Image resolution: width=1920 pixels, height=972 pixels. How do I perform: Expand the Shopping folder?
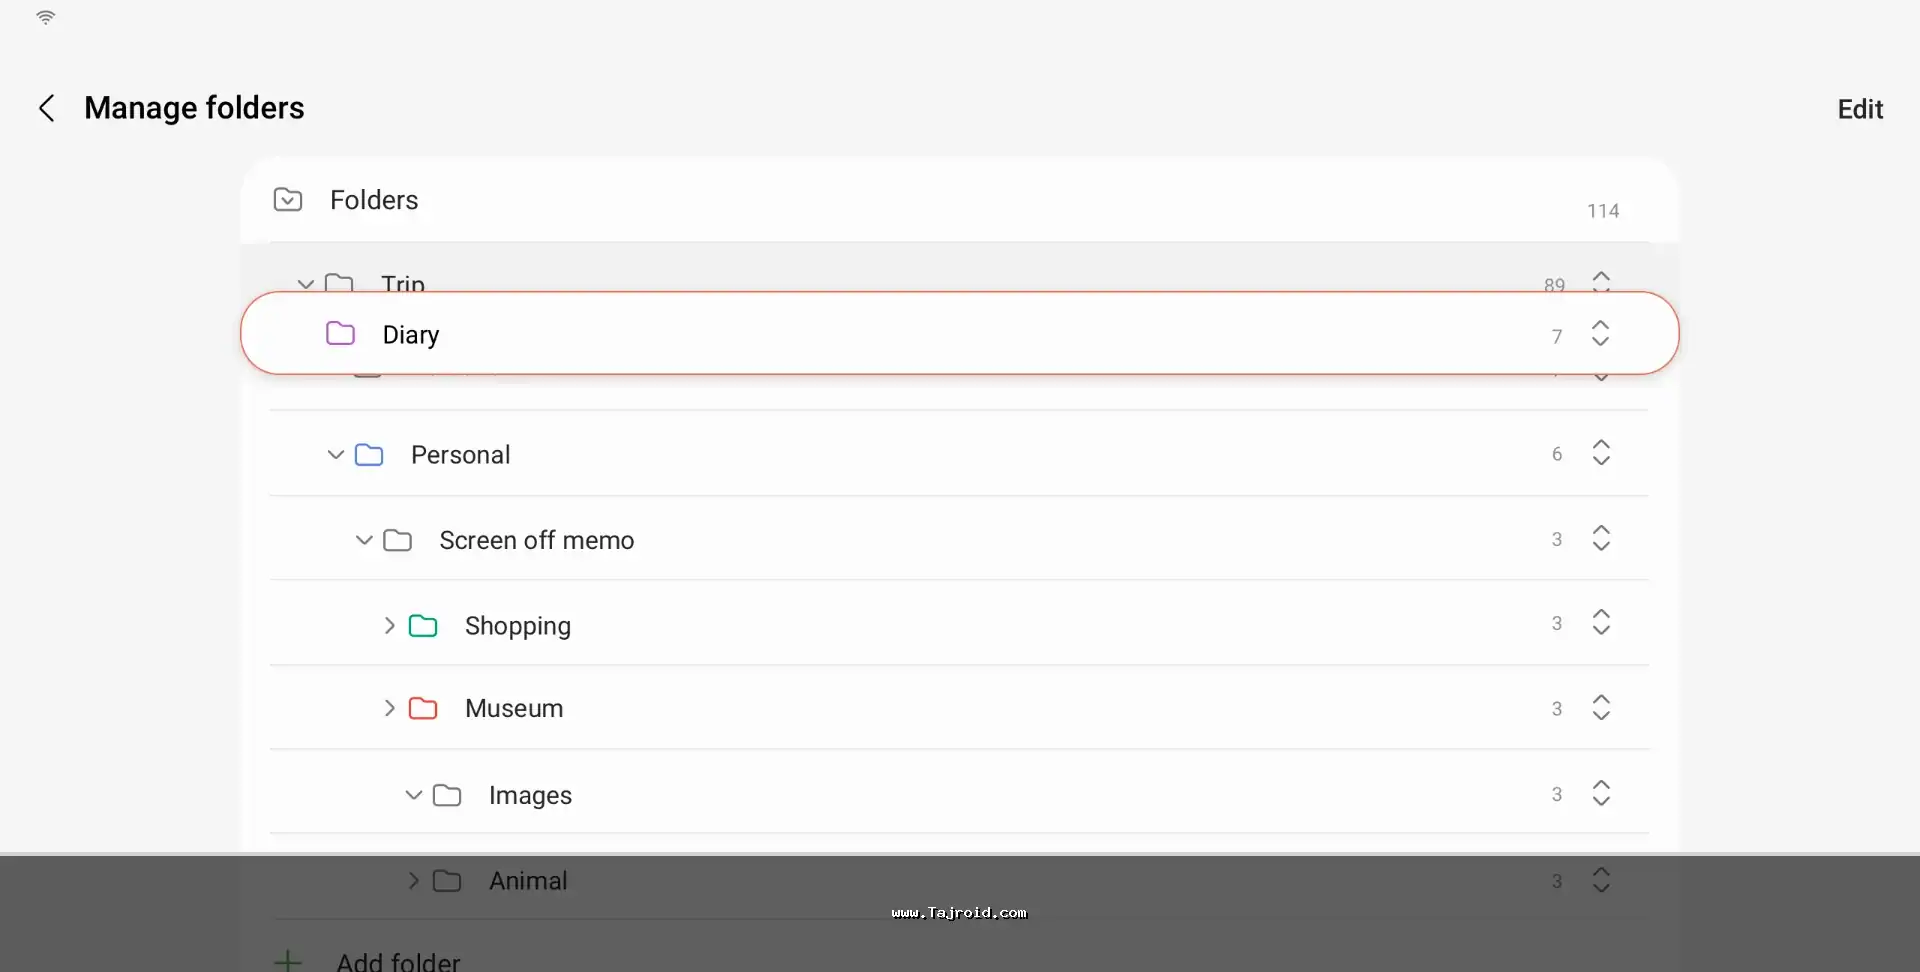(389, 626)
